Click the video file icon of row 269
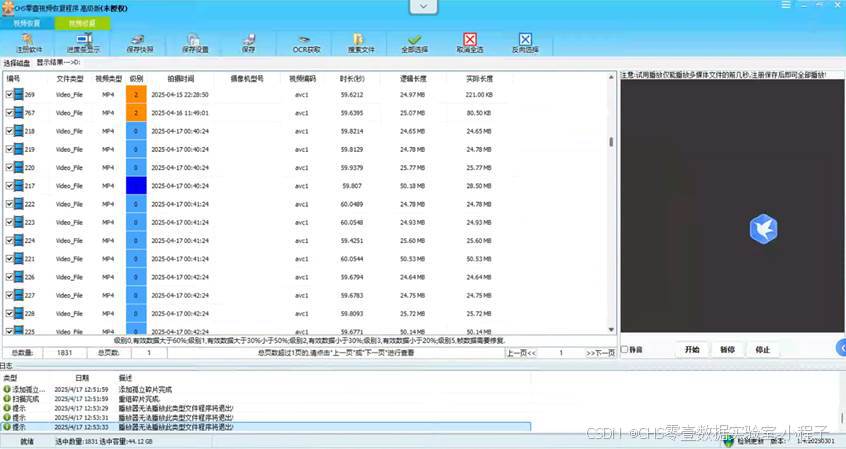This screenshot has height=449, width=846. pyautogui.click(x=19, y=94)
